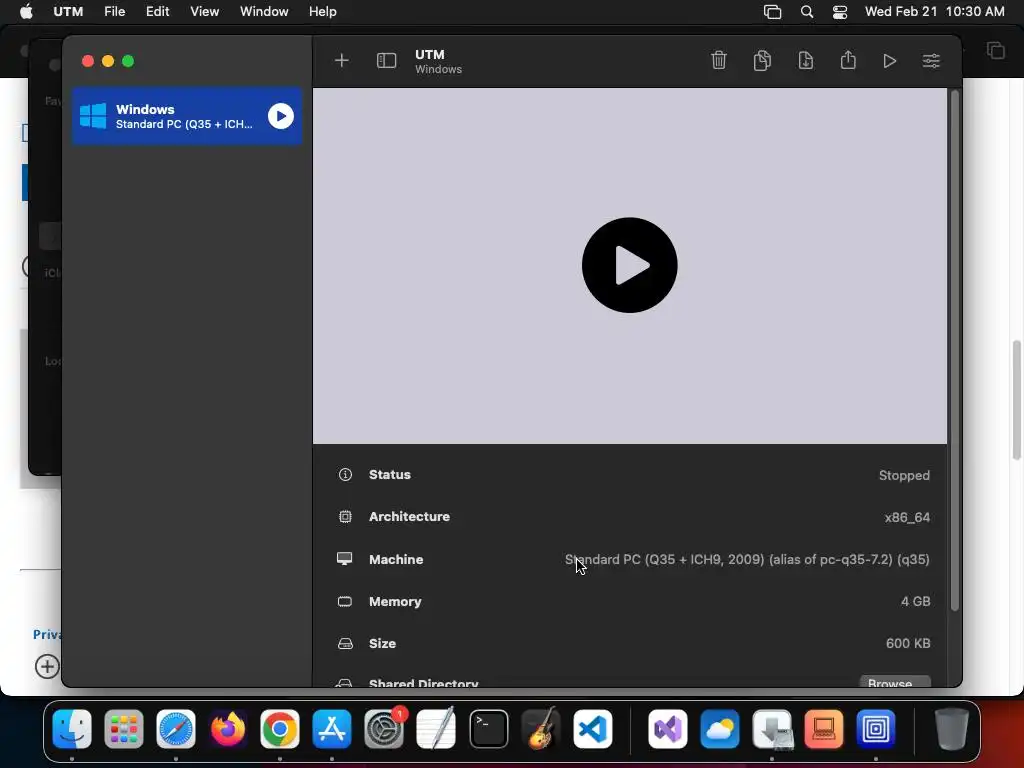The width and height of the screenshot is (1024, 768).
Task: Click the Machine description text
Action: 747,560
